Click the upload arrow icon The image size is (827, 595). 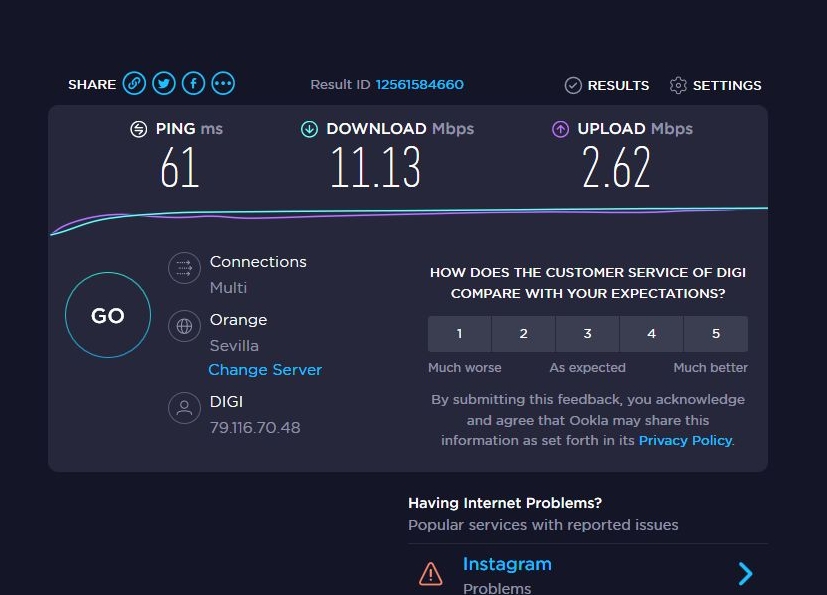560,129
